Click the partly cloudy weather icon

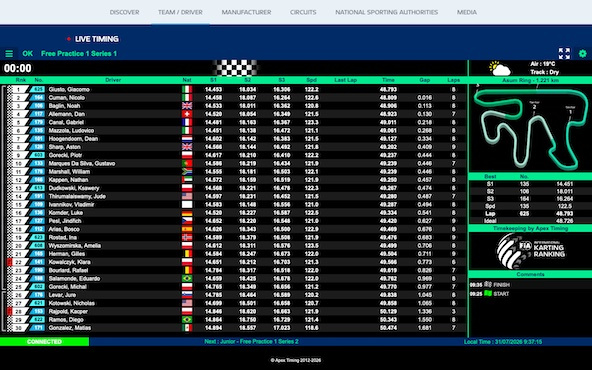(x=500, y=69)
